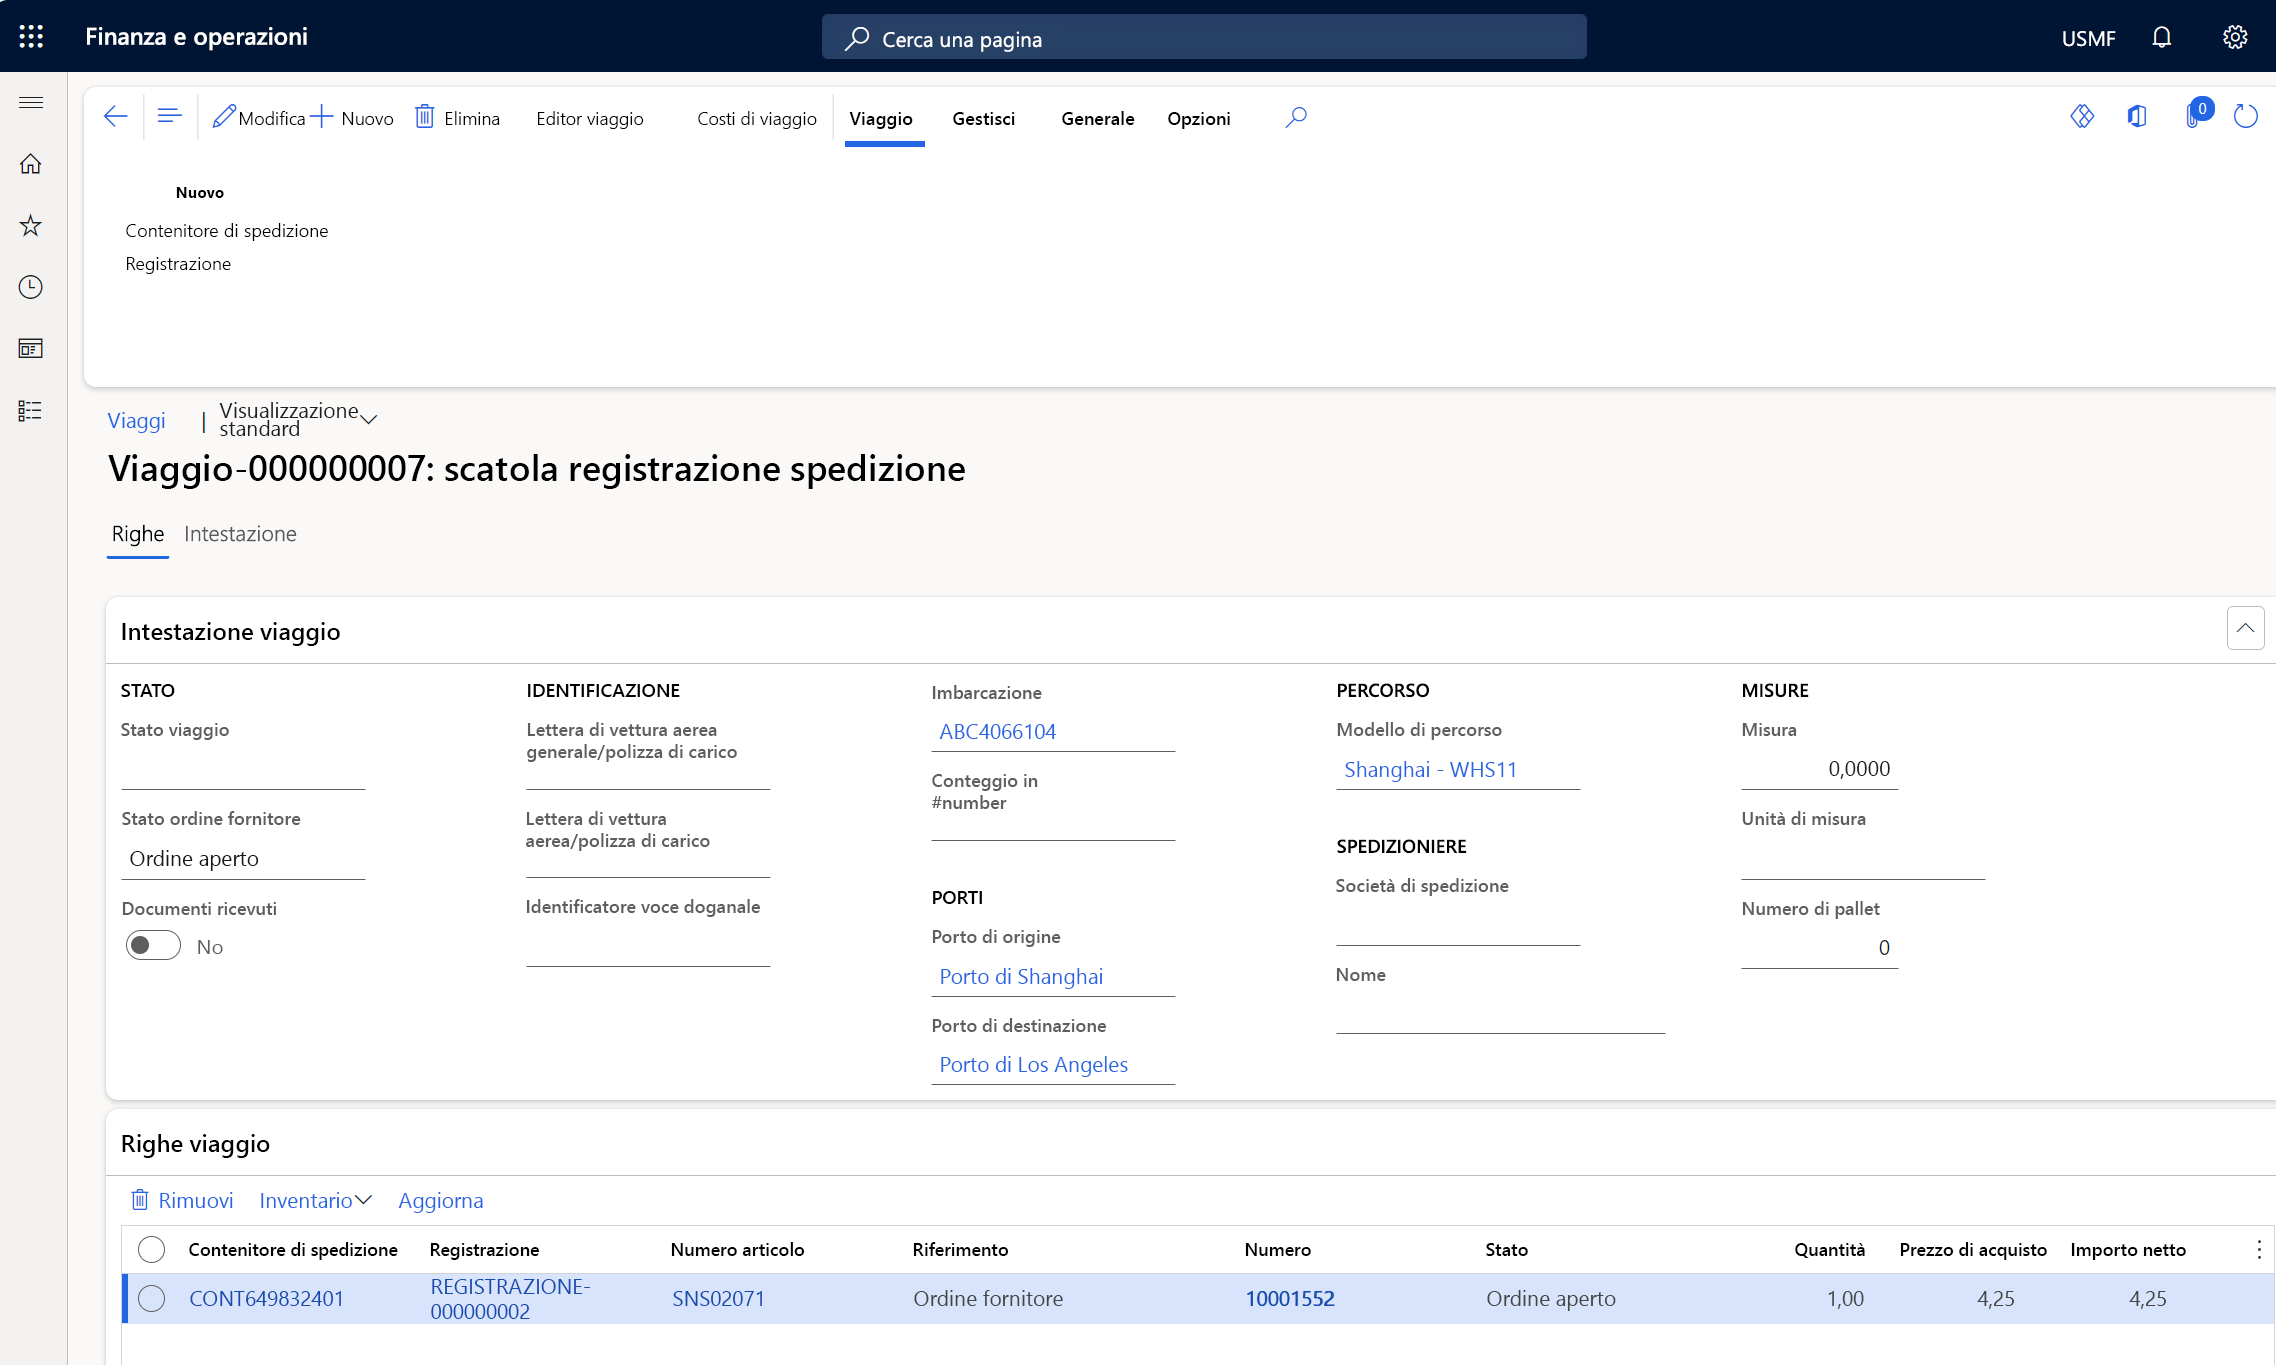Click the notifications bell icon
The height and width of the screenshot is (1365, 2276).
pos(2161,37)
